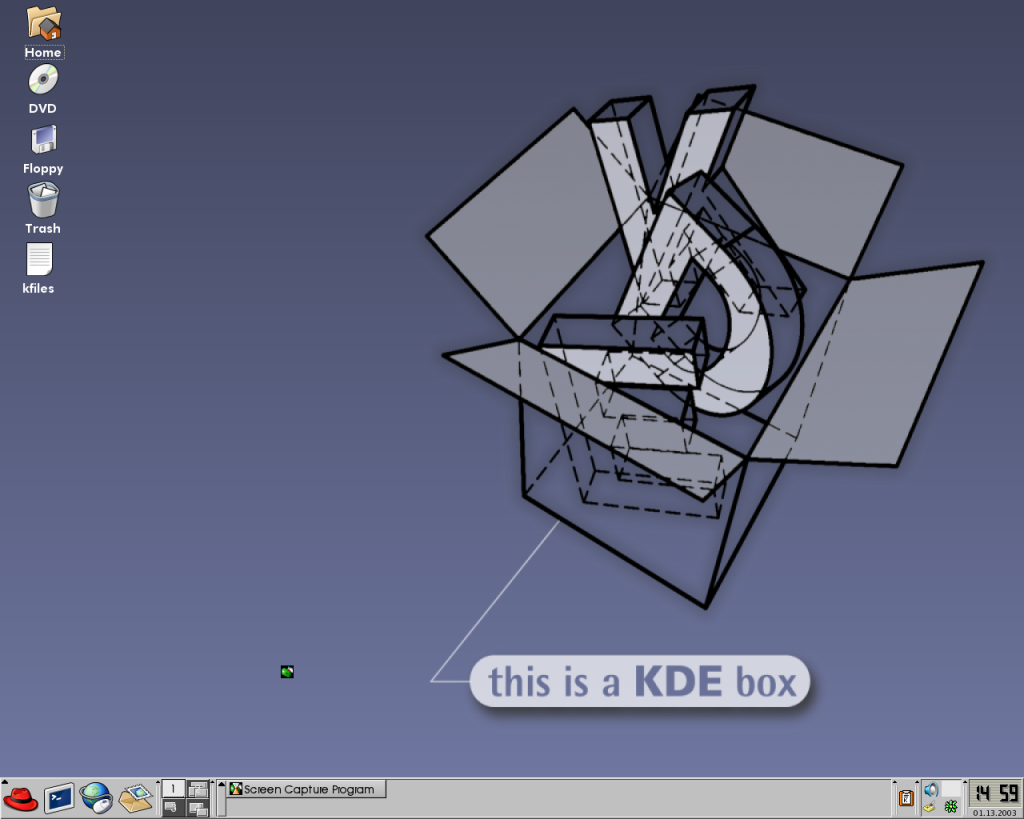The width and height of the screenshot is (1024, 819).
Task: Switch to virtual desktop 1 in pager
Action: (x=173, y=788)
